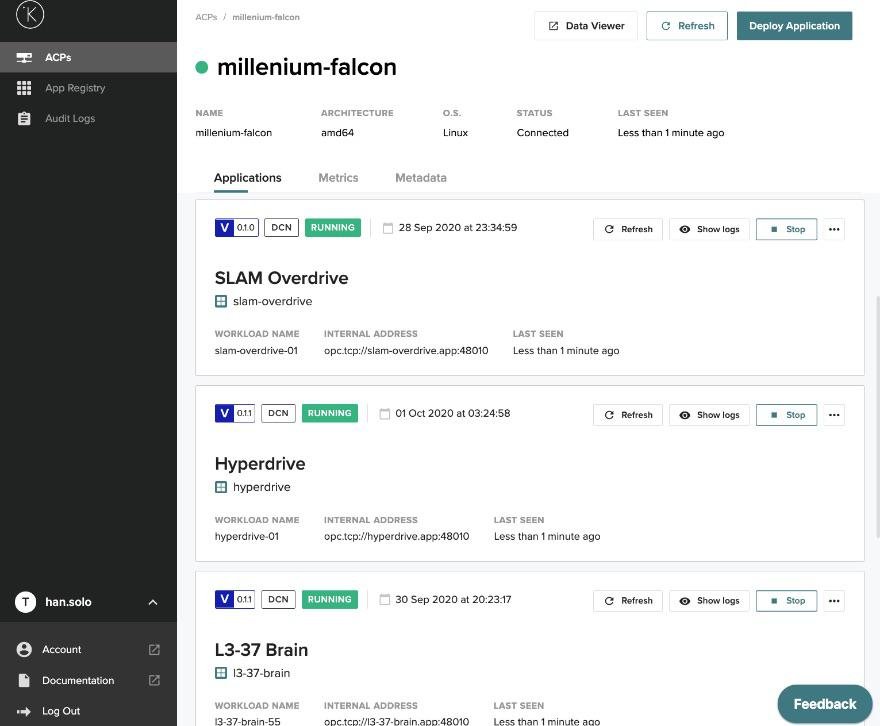Image resolution: width=880 pixels, height=726 pixels.
Task: Show logs for L3-37 Brain
Action: (x=709, y=601)
